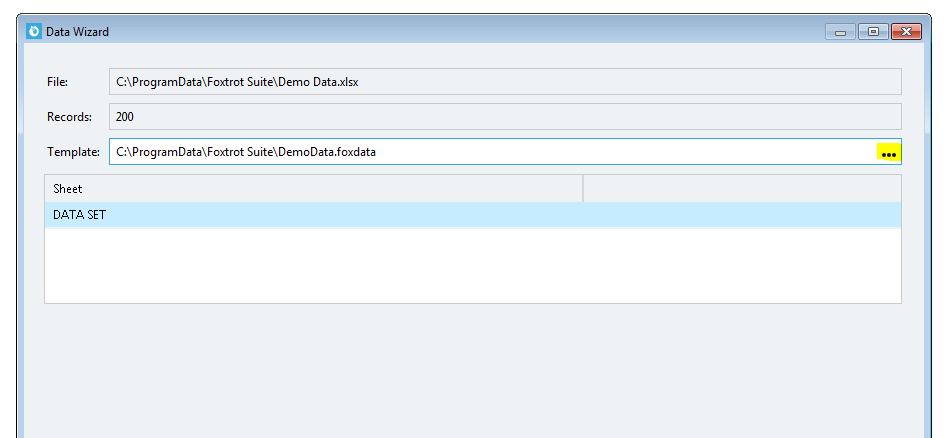Screen dimensions: 946x438
Task: Click the "File:" label
Action: tap(58, 81)
